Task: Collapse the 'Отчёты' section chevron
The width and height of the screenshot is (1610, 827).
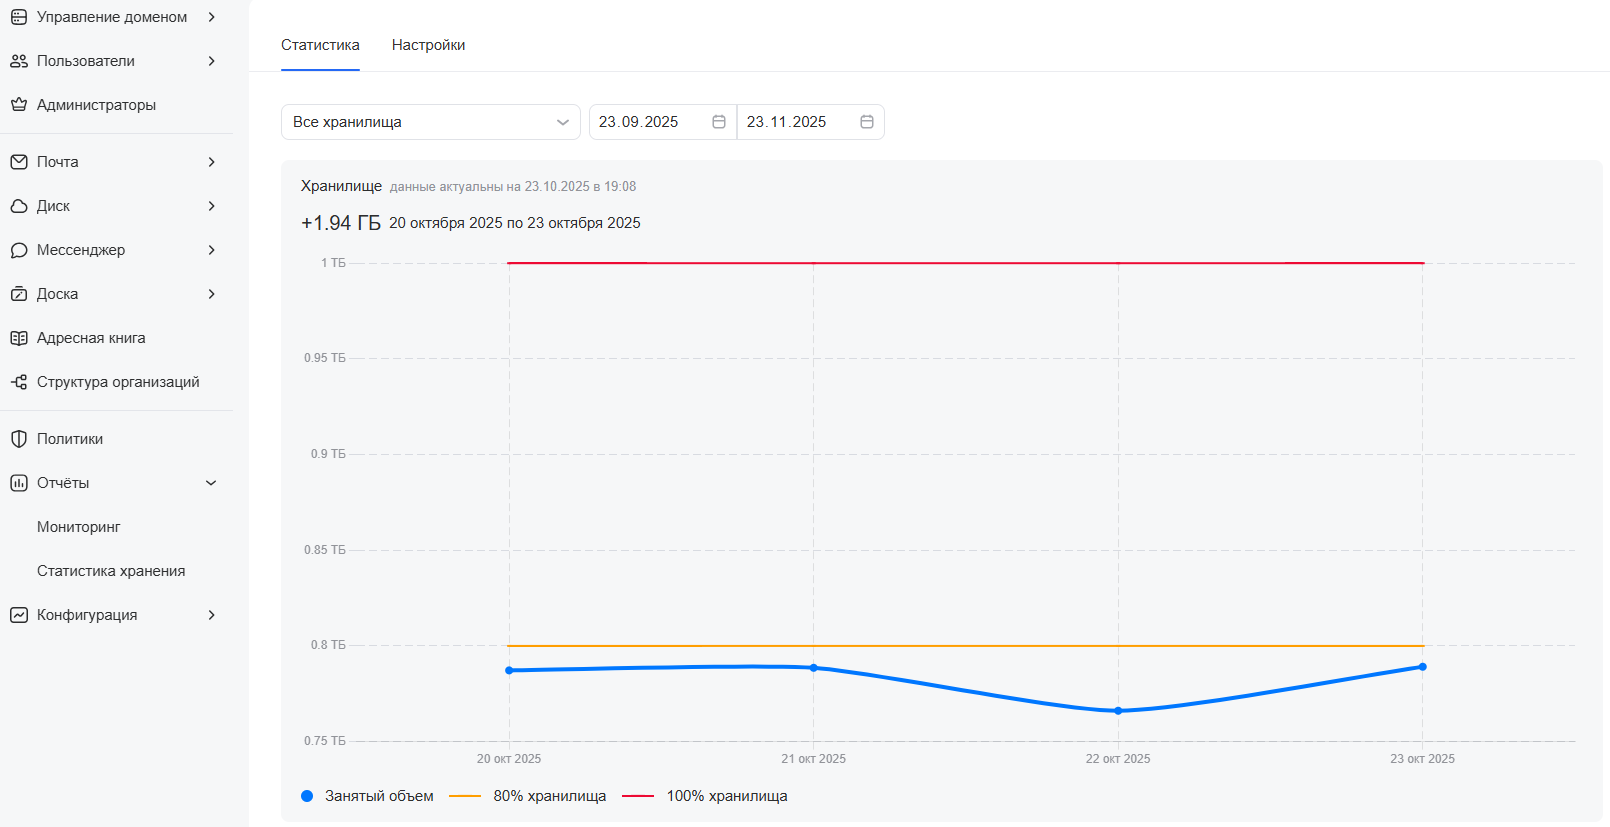Action: point(211,483)
